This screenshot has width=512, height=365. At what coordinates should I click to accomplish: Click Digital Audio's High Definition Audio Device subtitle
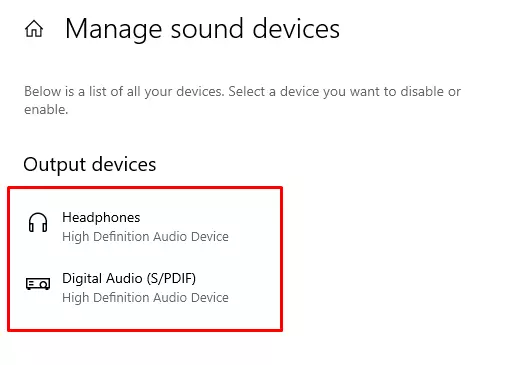pos(145,298)
